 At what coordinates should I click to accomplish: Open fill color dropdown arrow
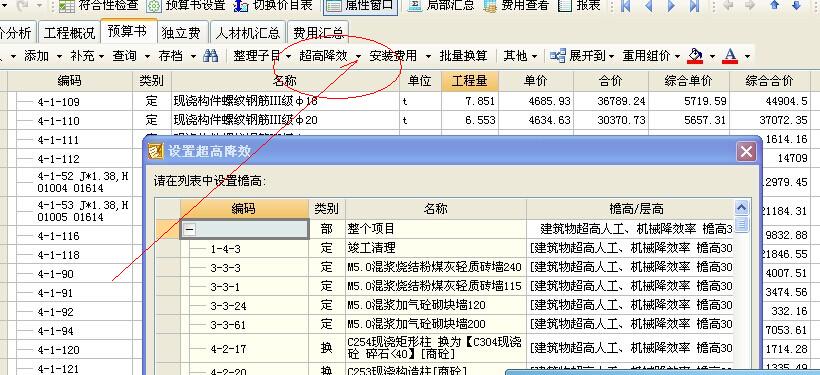[x=712, y=56]
